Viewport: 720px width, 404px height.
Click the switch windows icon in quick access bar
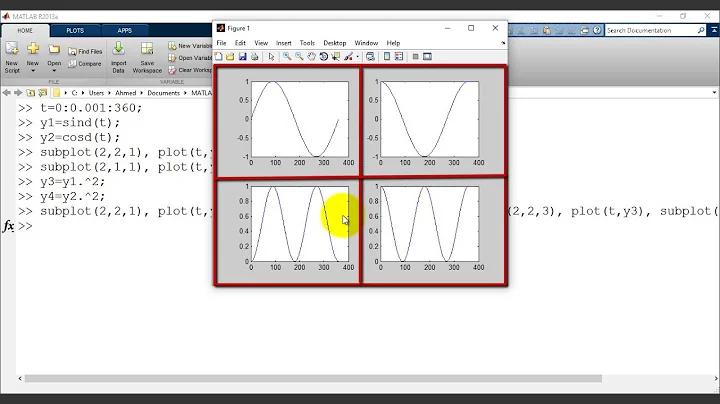(x=584, y=30)
